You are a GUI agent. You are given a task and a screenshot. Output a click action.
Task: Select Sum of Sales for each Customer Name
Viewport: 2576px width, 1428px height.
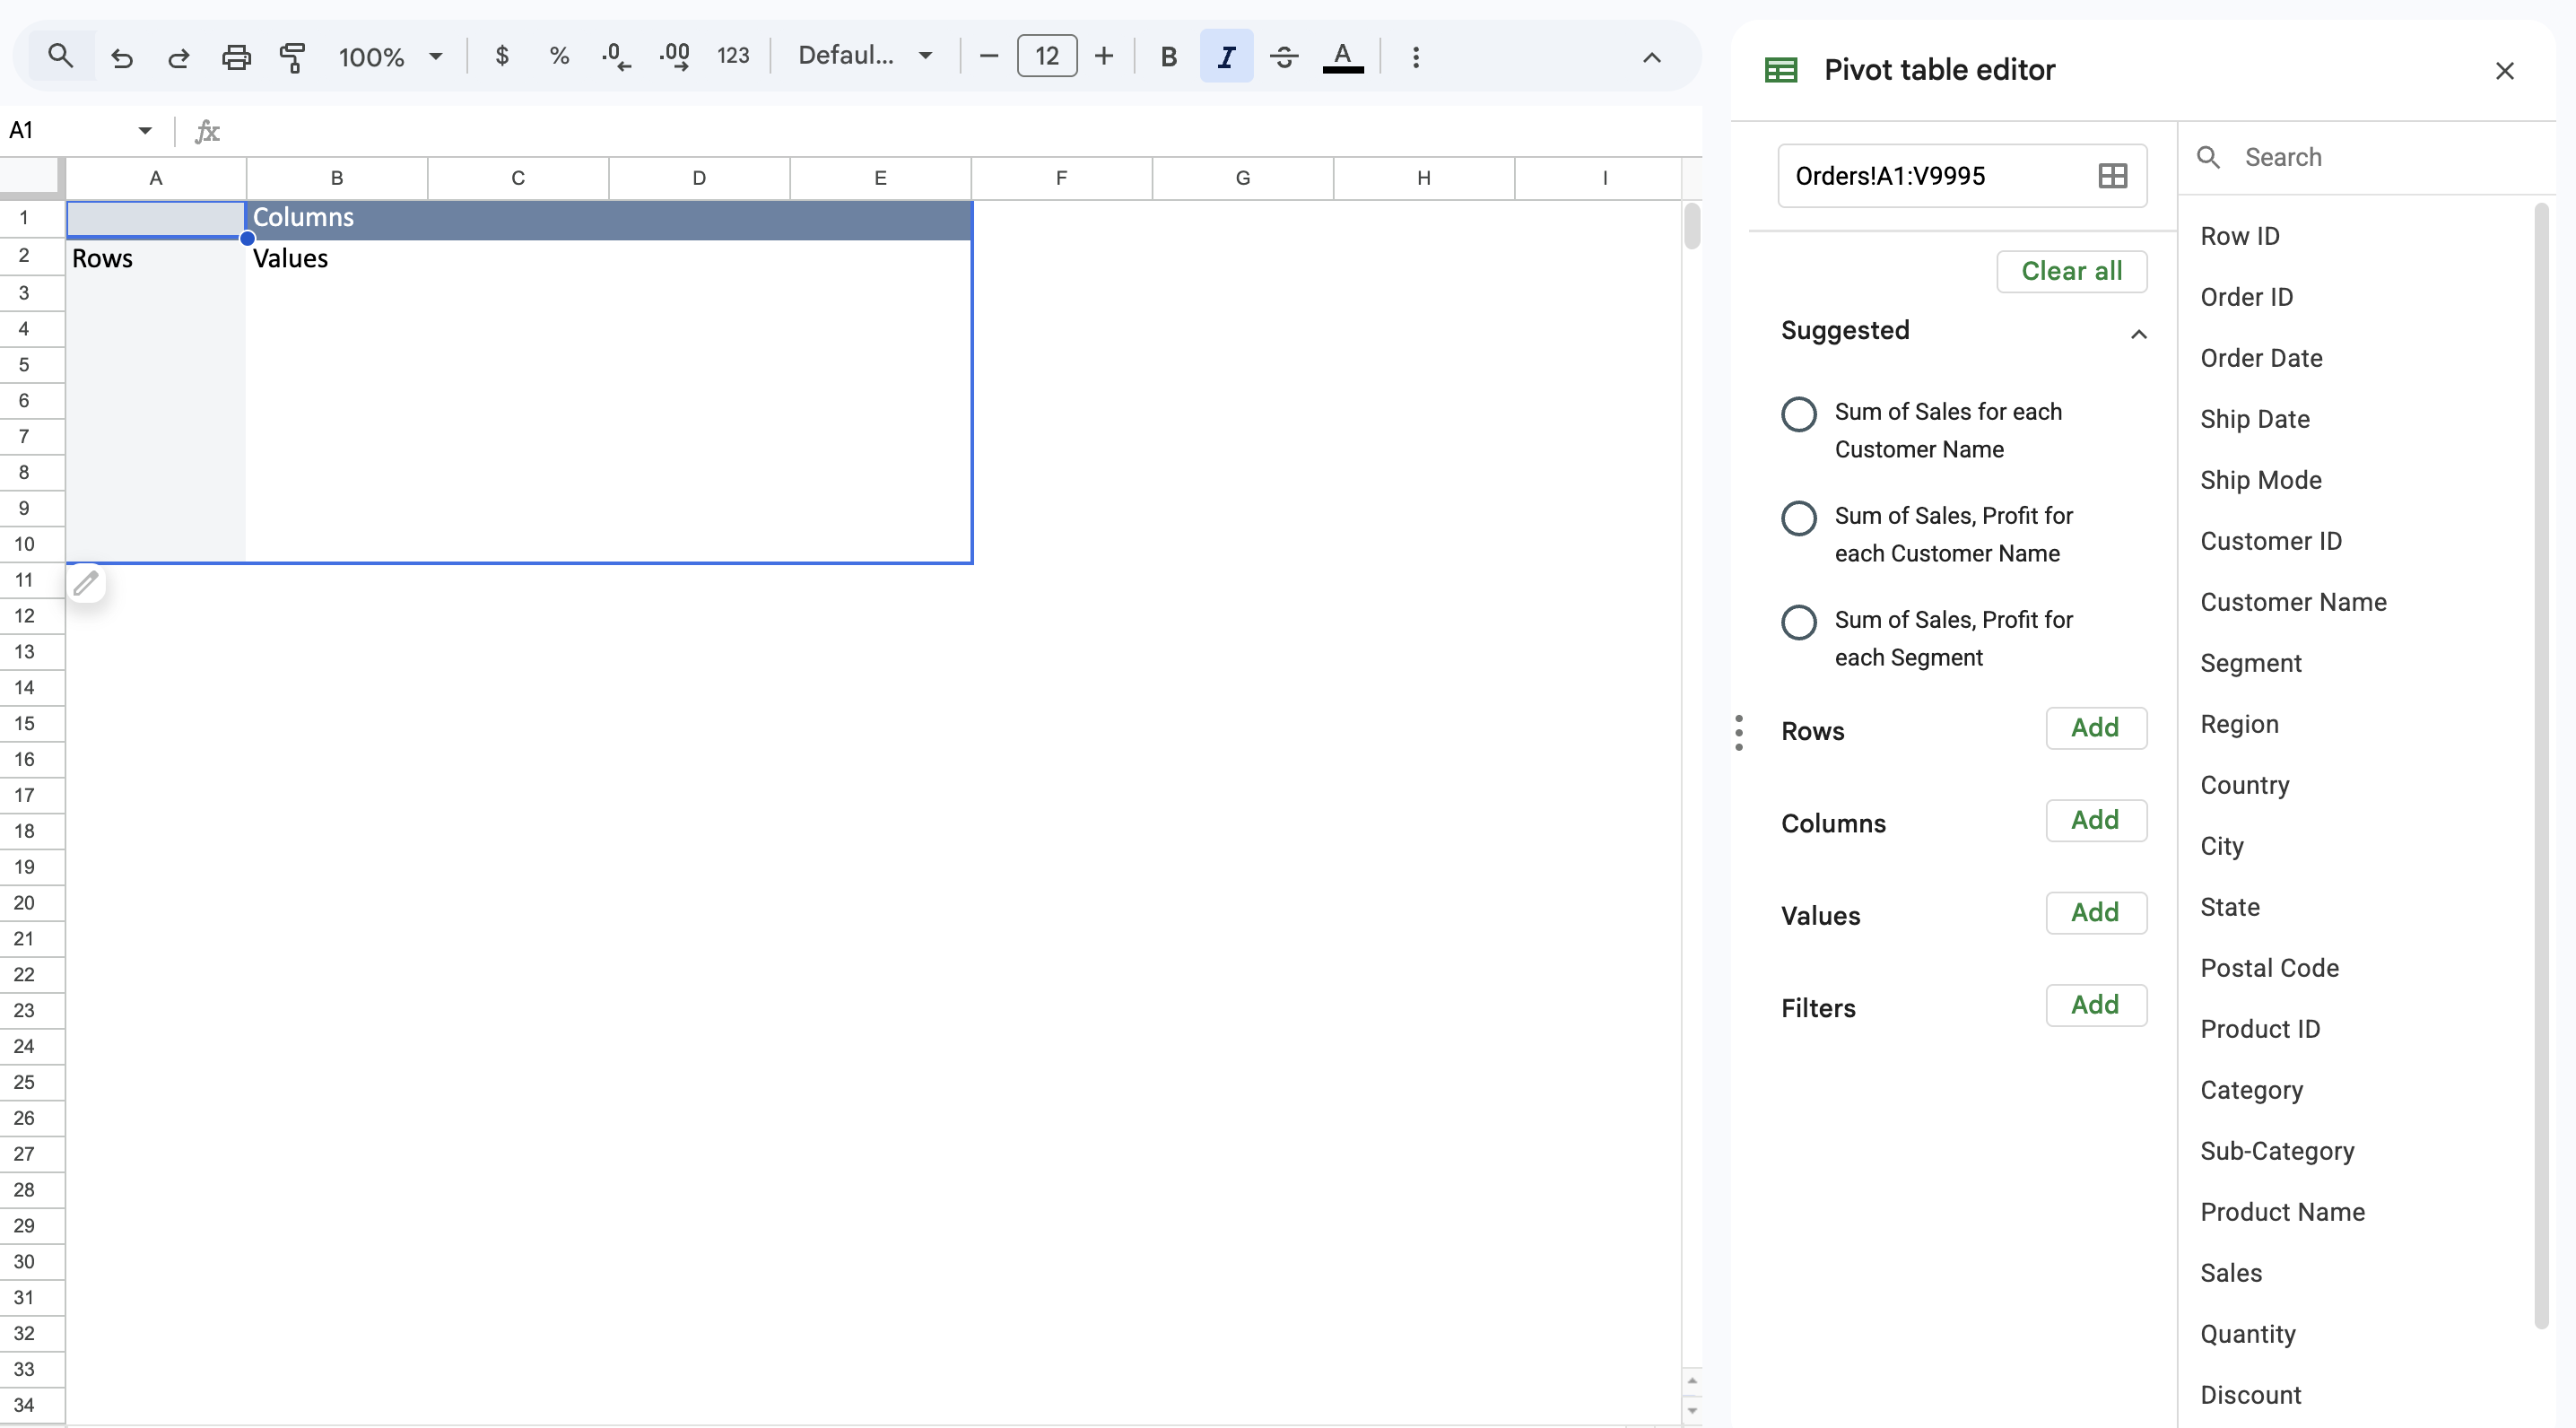[x=1798, y=414]
